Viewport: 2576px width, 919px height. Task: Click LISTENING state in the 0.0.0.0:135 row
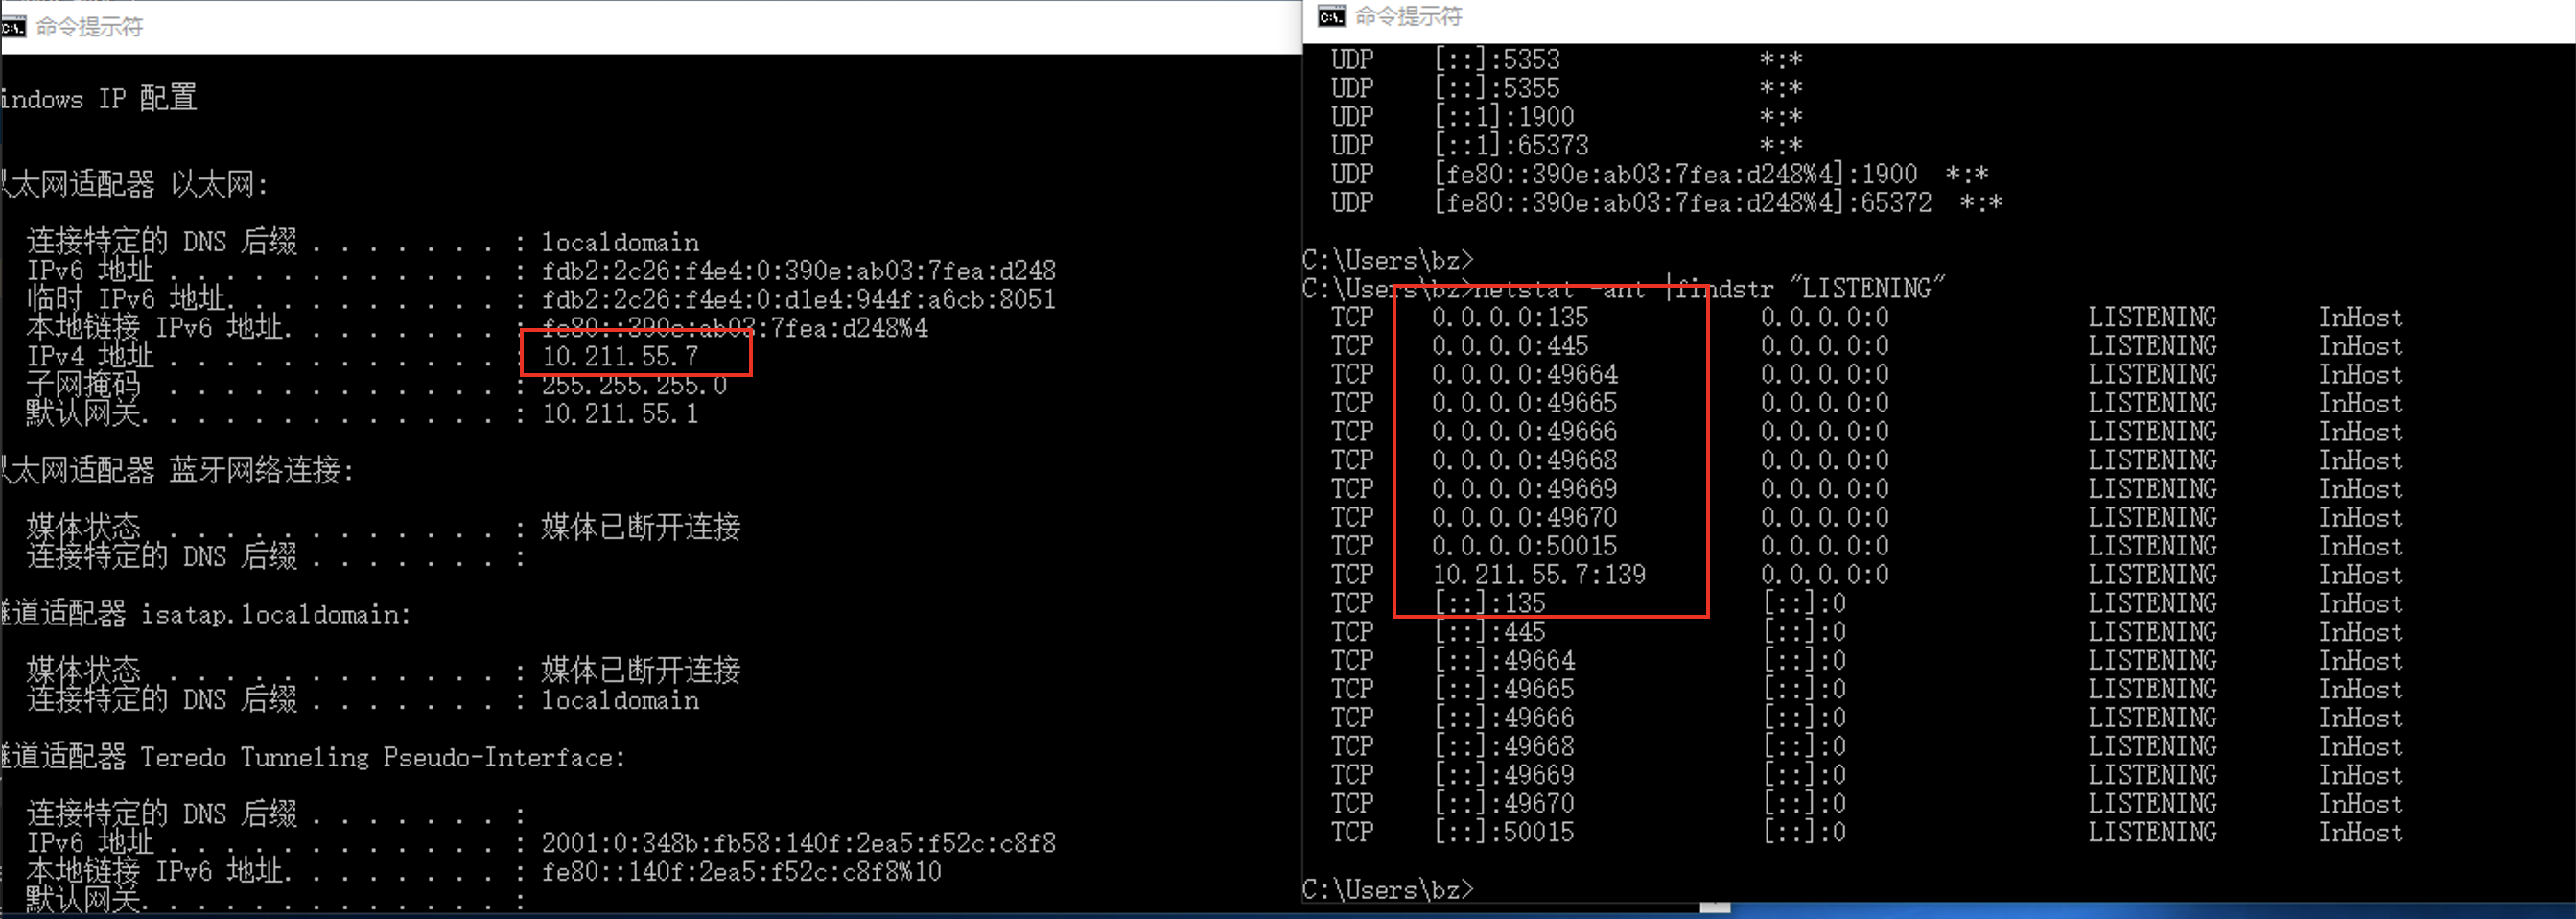[2152, 317]
